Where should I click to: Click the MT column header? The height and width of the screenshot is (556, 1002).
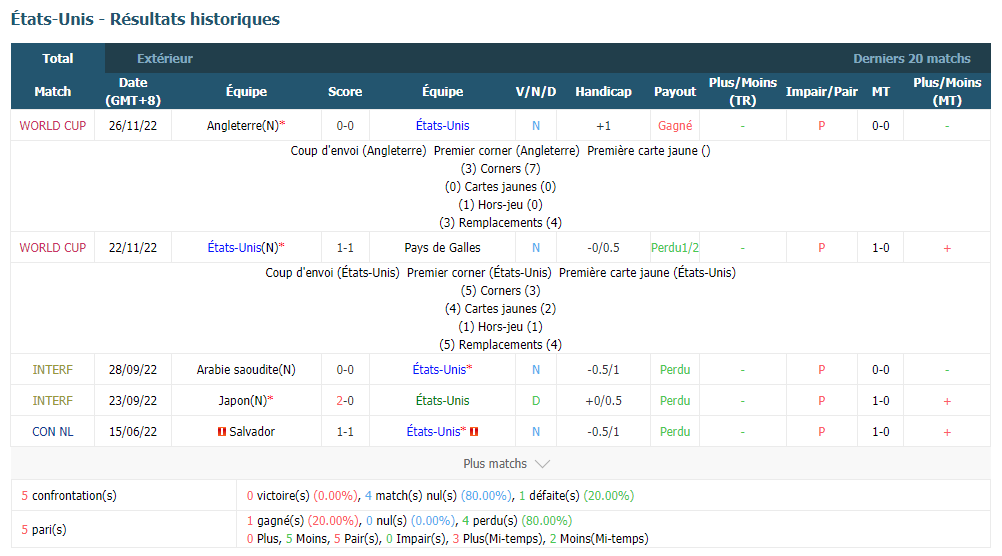click(x=881, y=91)
